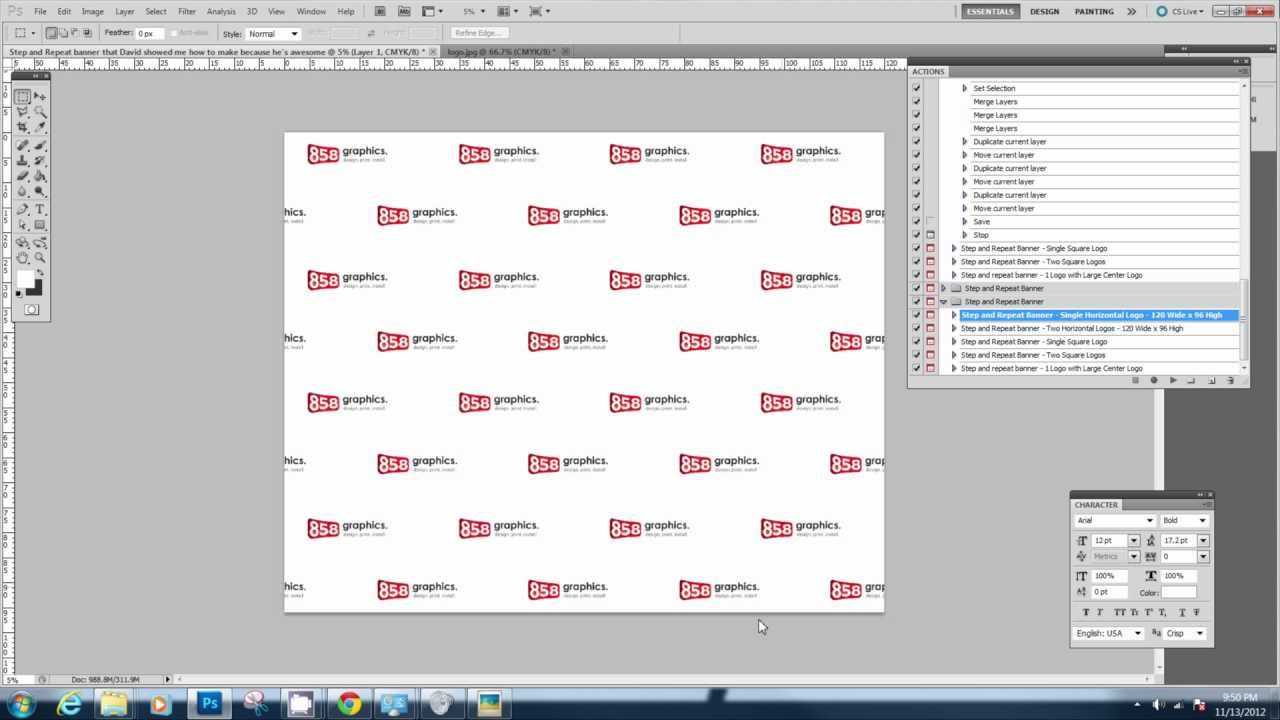The width and height of the screenshot is (1280, 720).
Task: Switch to the Painting workspace
Action: (x=1094, y=11)
